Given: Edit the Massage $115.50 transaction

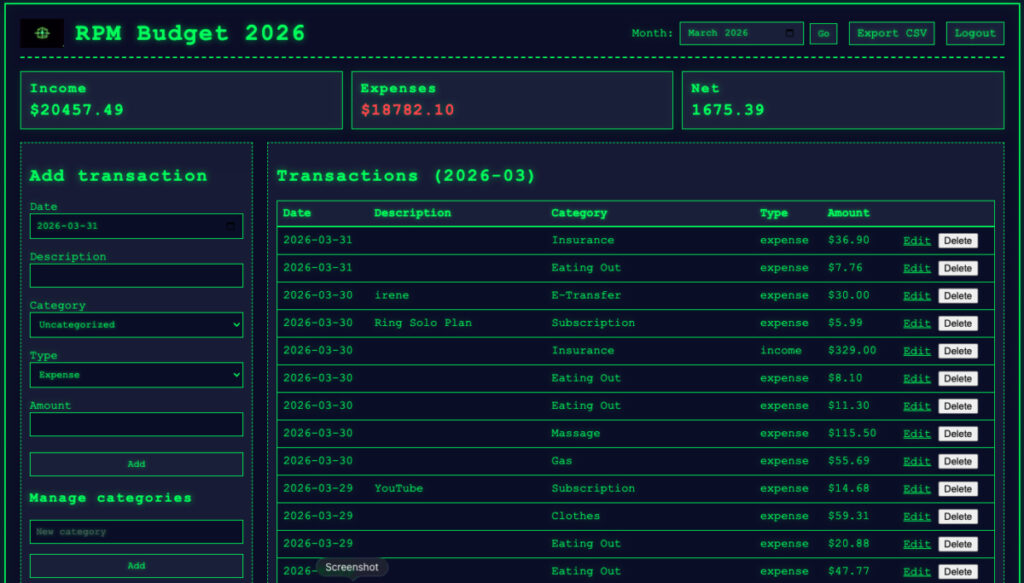Looking at the screenshot, I should (917, 434).
